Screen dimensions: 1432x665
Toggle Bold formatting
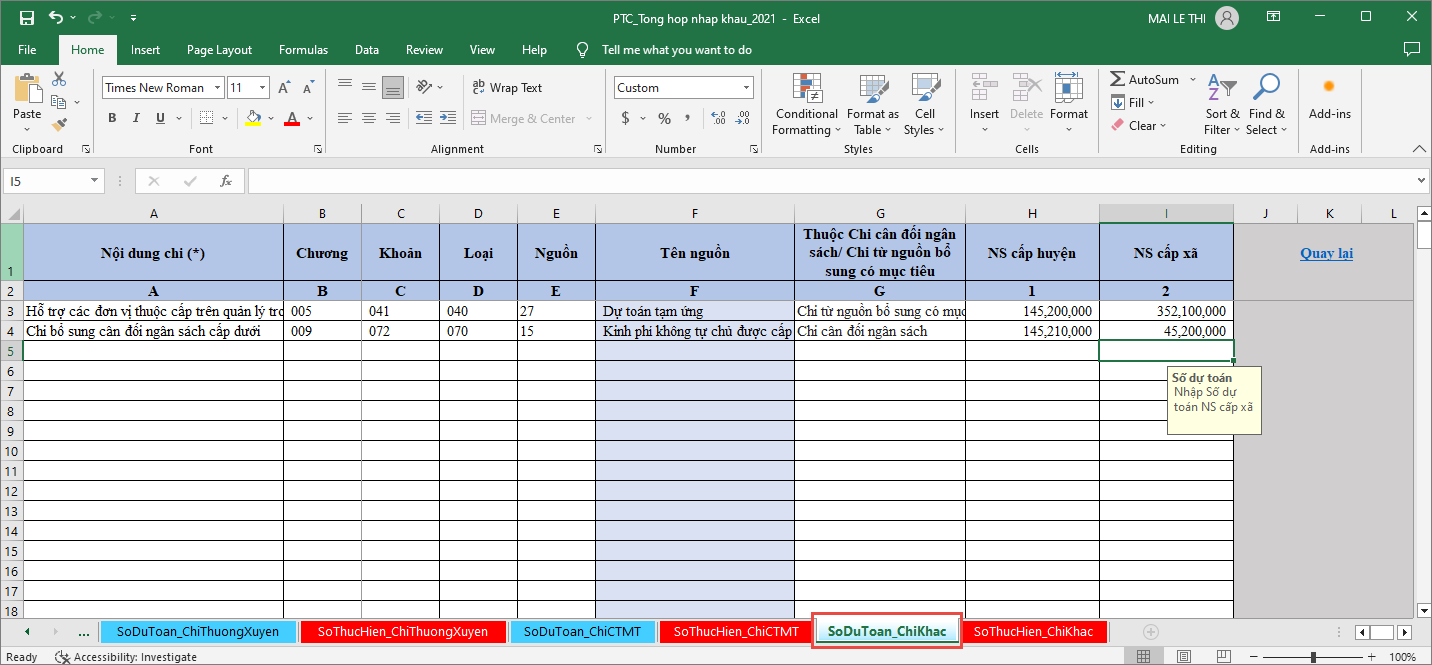coord(112,118)
